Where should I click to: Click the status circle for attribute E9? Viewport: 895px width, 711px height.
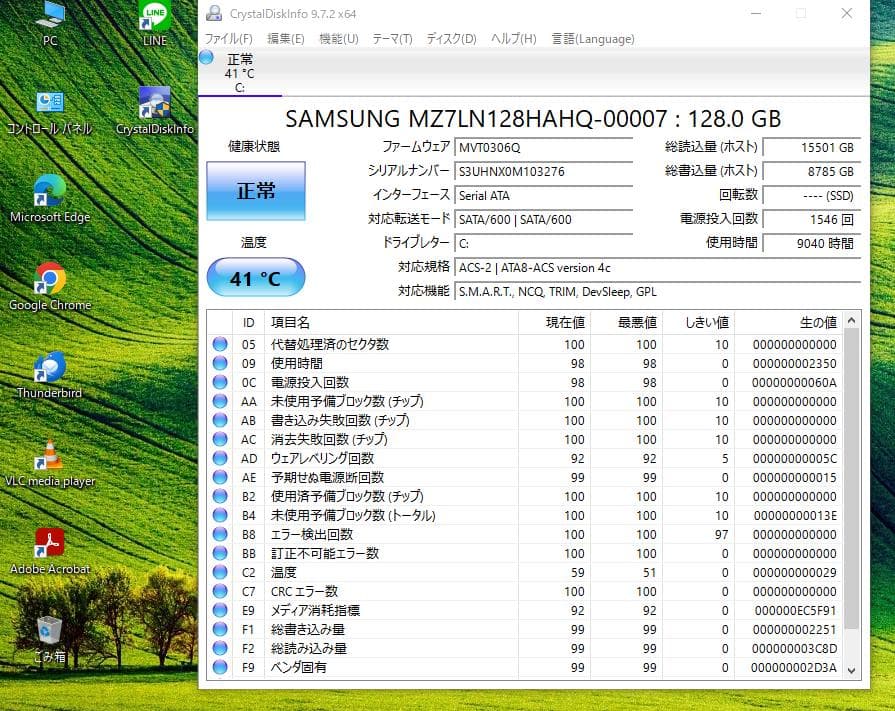[220, 610]
